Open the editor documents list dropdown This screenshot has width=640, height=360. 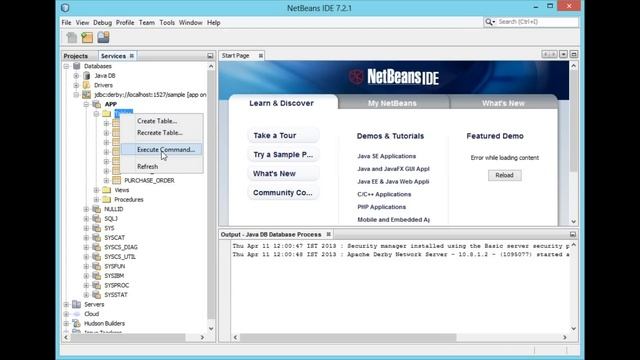(563, 54)
